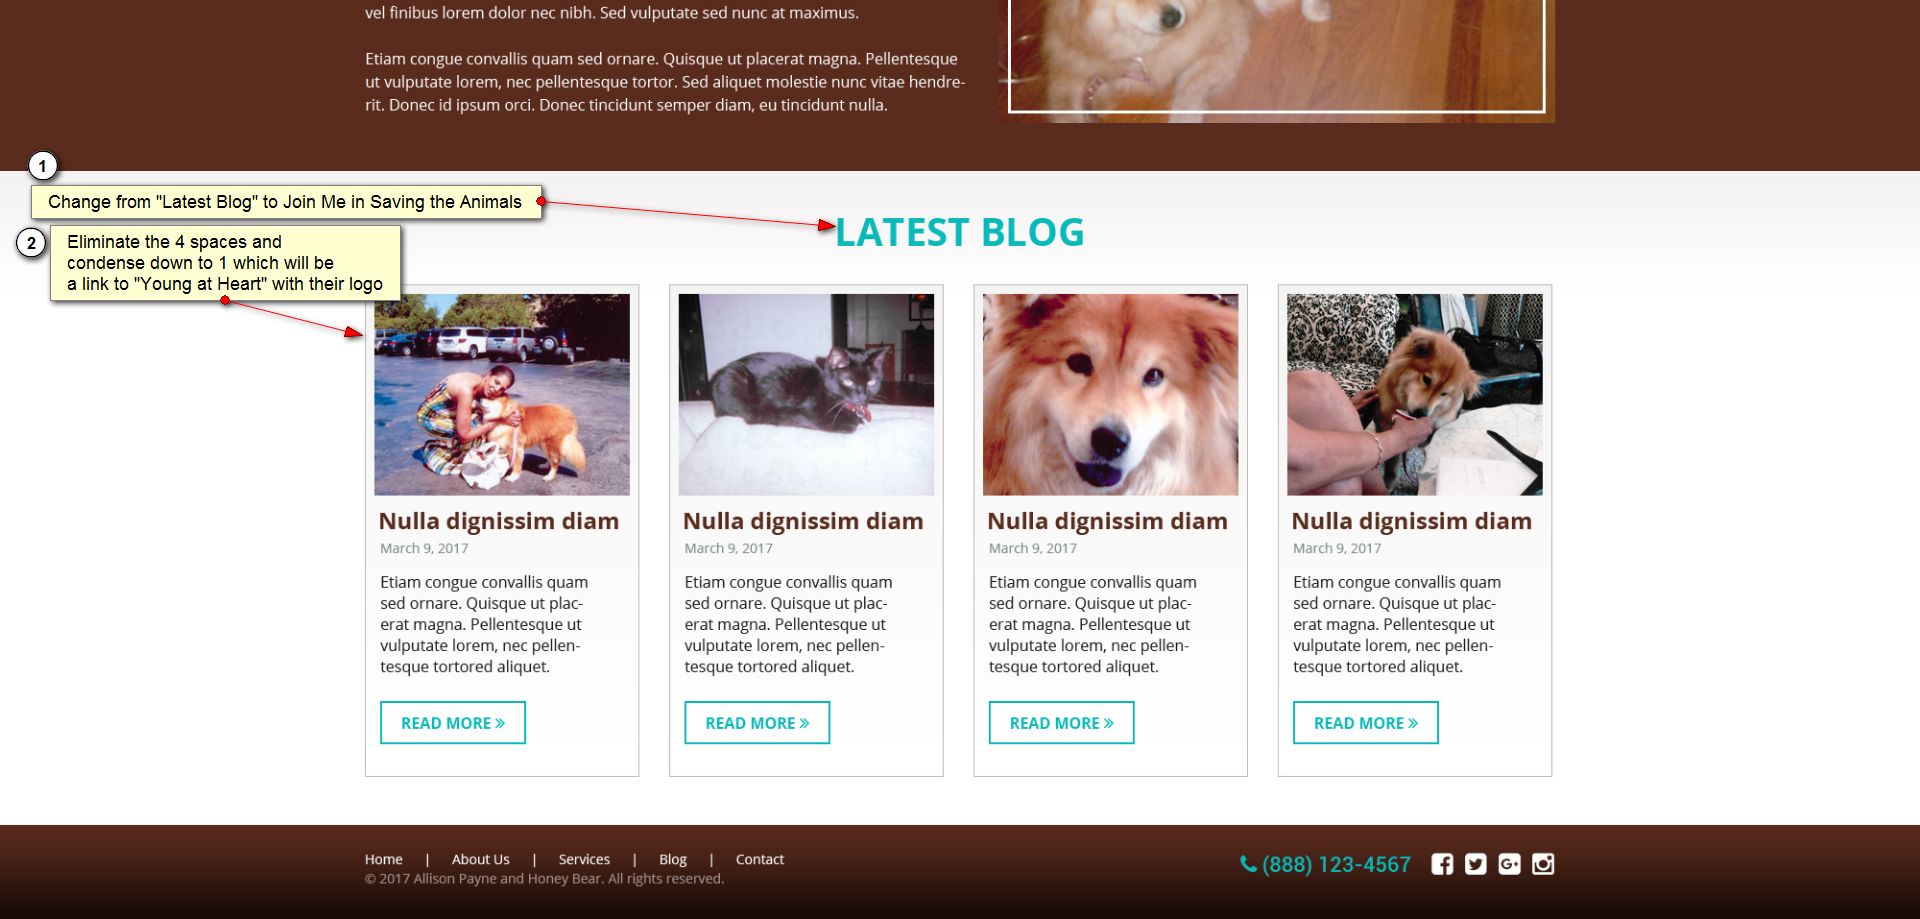Select annotation marker number 1
Viewport: 1920px width, 919px height.
(x=42, y=166)
